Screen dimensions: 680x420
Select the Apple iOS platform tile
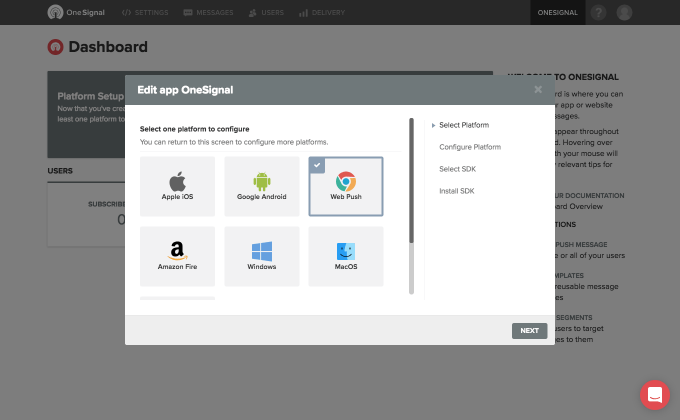click(x=177, y=186)
